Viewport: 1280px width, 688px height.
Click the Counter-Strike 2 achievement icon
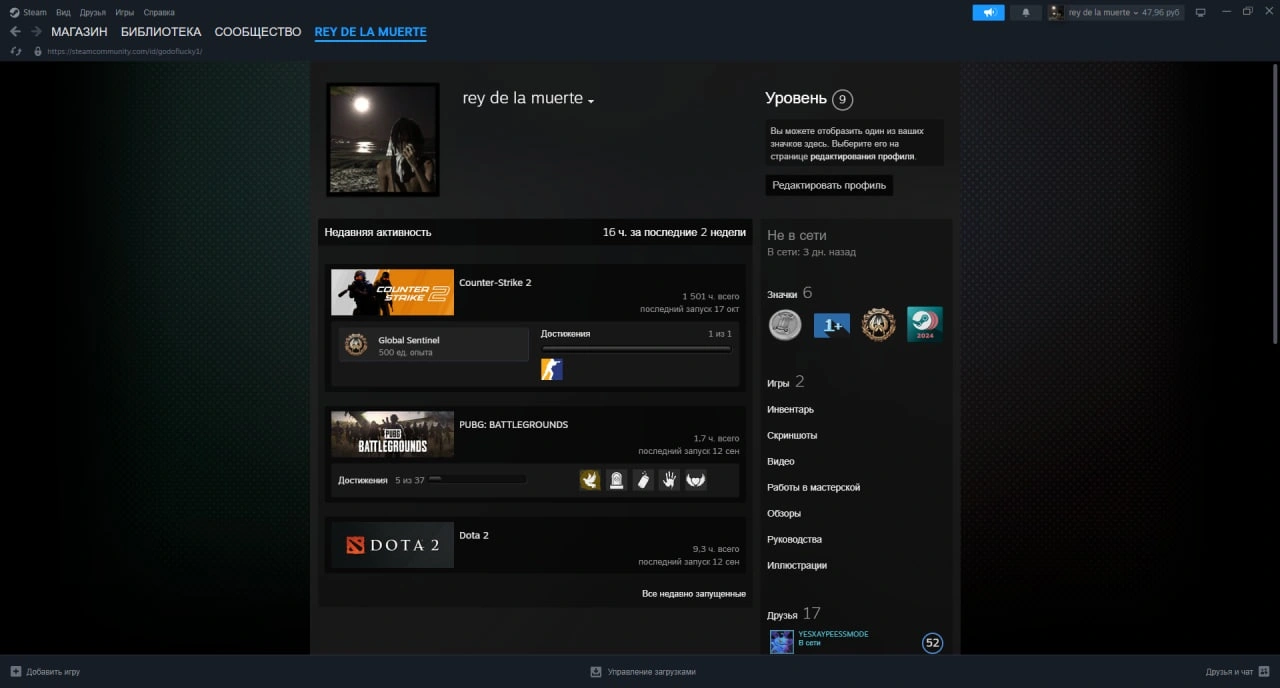(x=551, y=370)
